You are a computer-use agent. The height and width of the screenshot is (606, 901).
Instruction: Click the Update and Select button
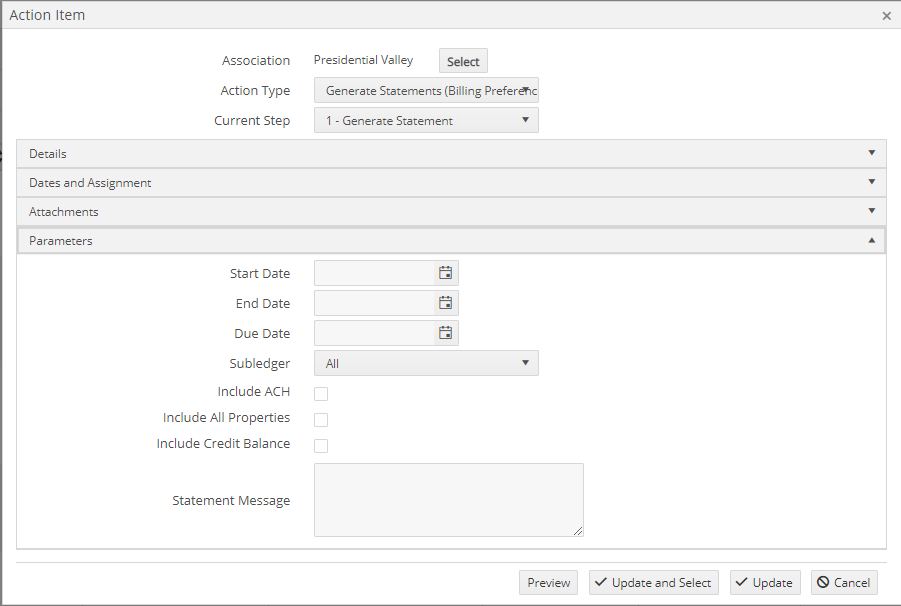(653, 582)
